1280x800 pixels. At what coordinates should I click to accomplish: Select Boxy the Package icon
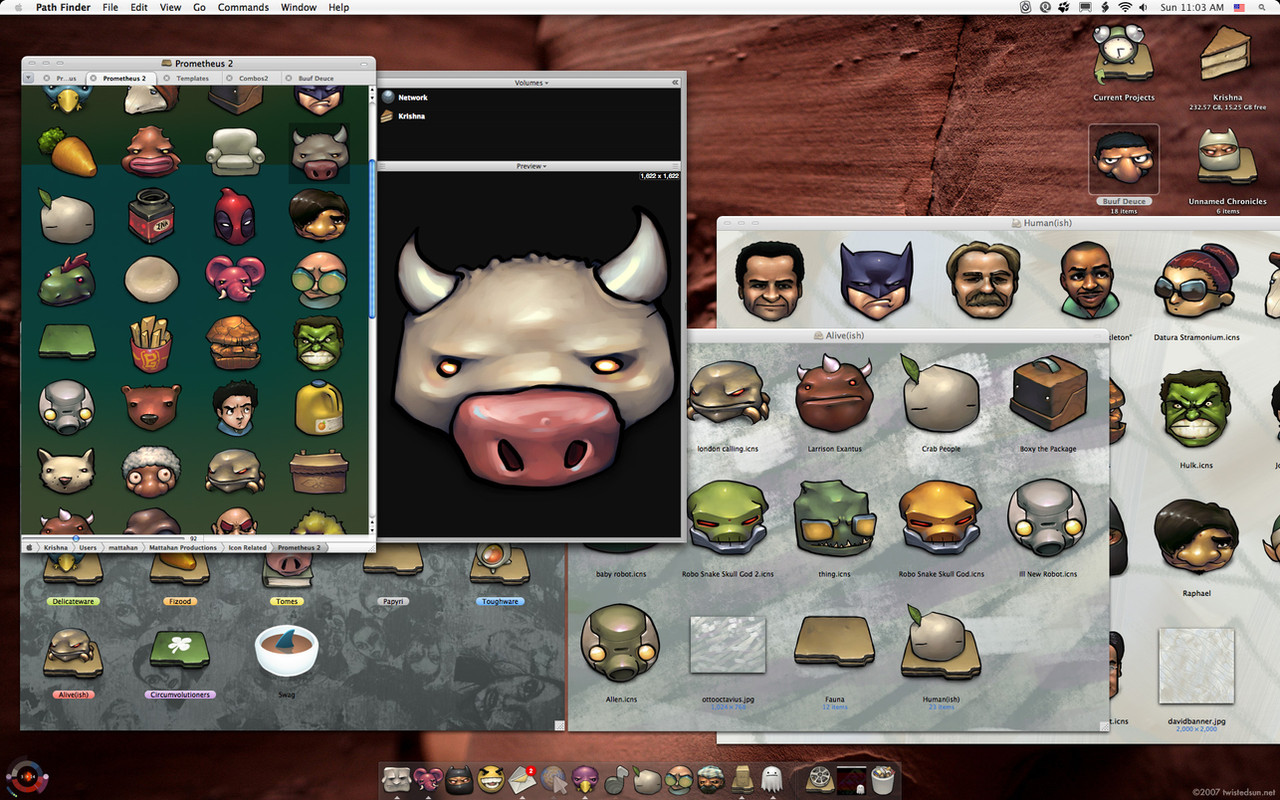coord(1048,392)
